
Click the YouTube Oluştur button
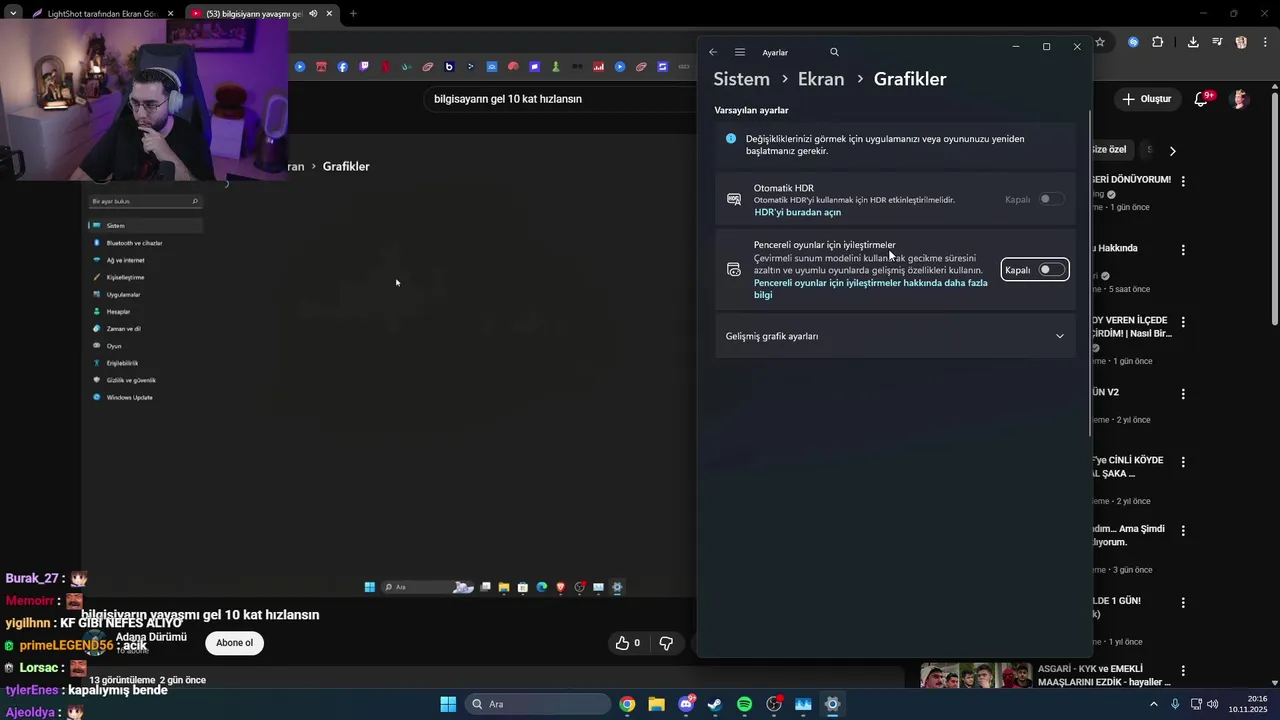coord(1146,99)
